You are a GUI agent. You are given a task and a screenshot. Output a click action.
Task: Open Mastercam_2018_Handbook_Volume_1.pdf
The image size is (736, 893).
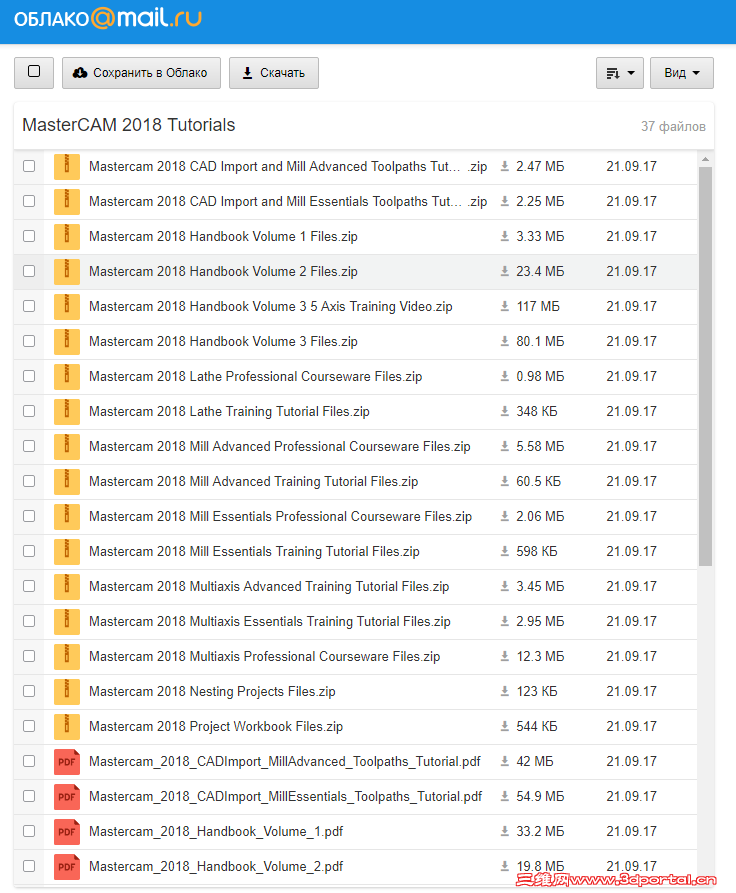pyautogui.click(x=216, y=831)
